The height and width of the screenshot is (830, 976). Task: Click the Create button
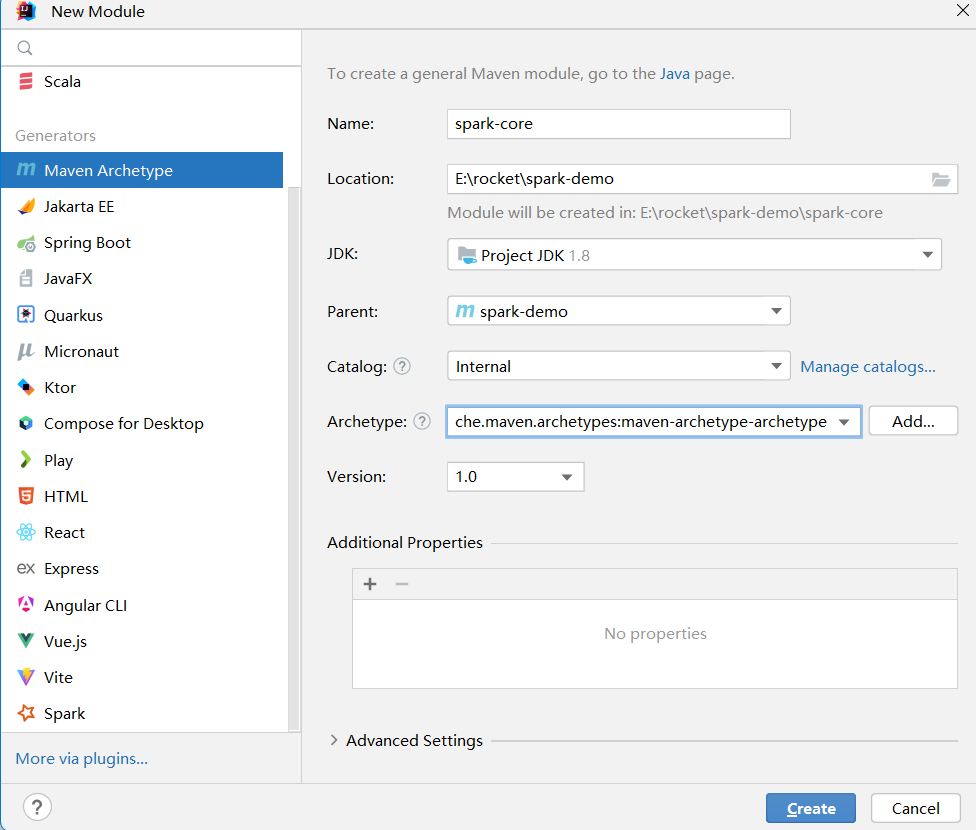click(x=810, y=808)
